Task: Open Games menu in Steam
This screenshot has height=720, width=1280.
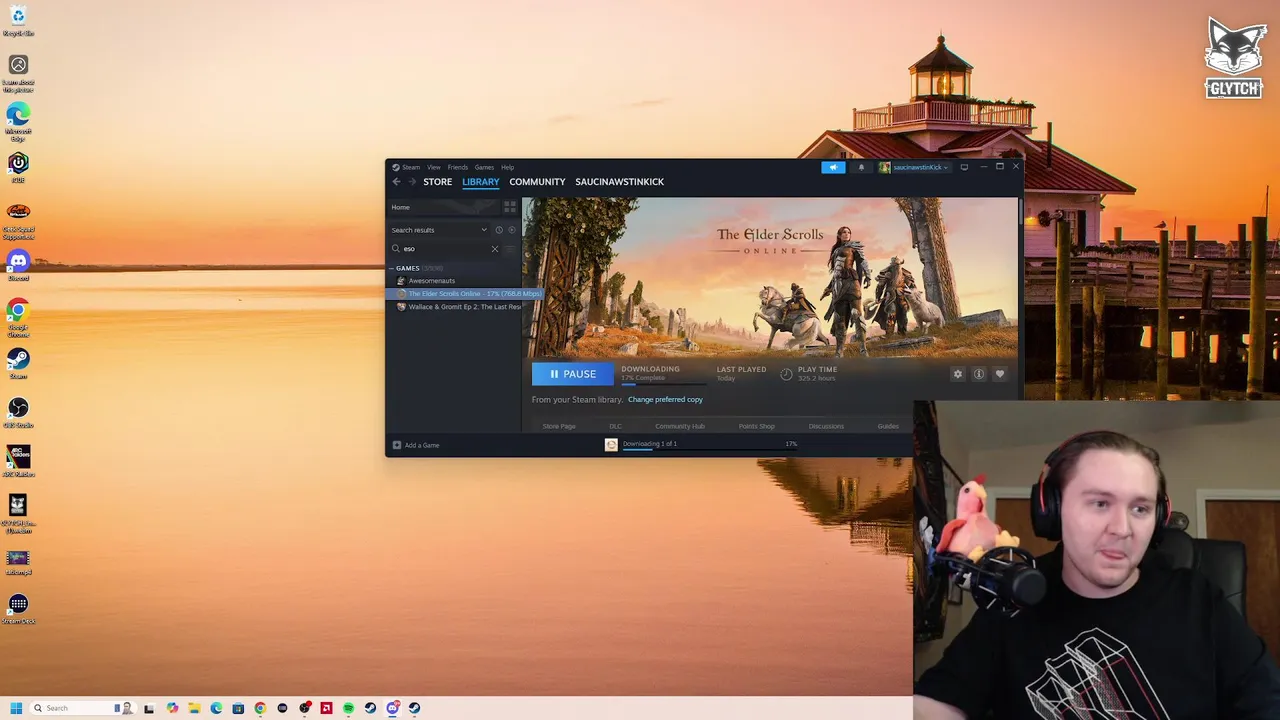Action: 484,167
